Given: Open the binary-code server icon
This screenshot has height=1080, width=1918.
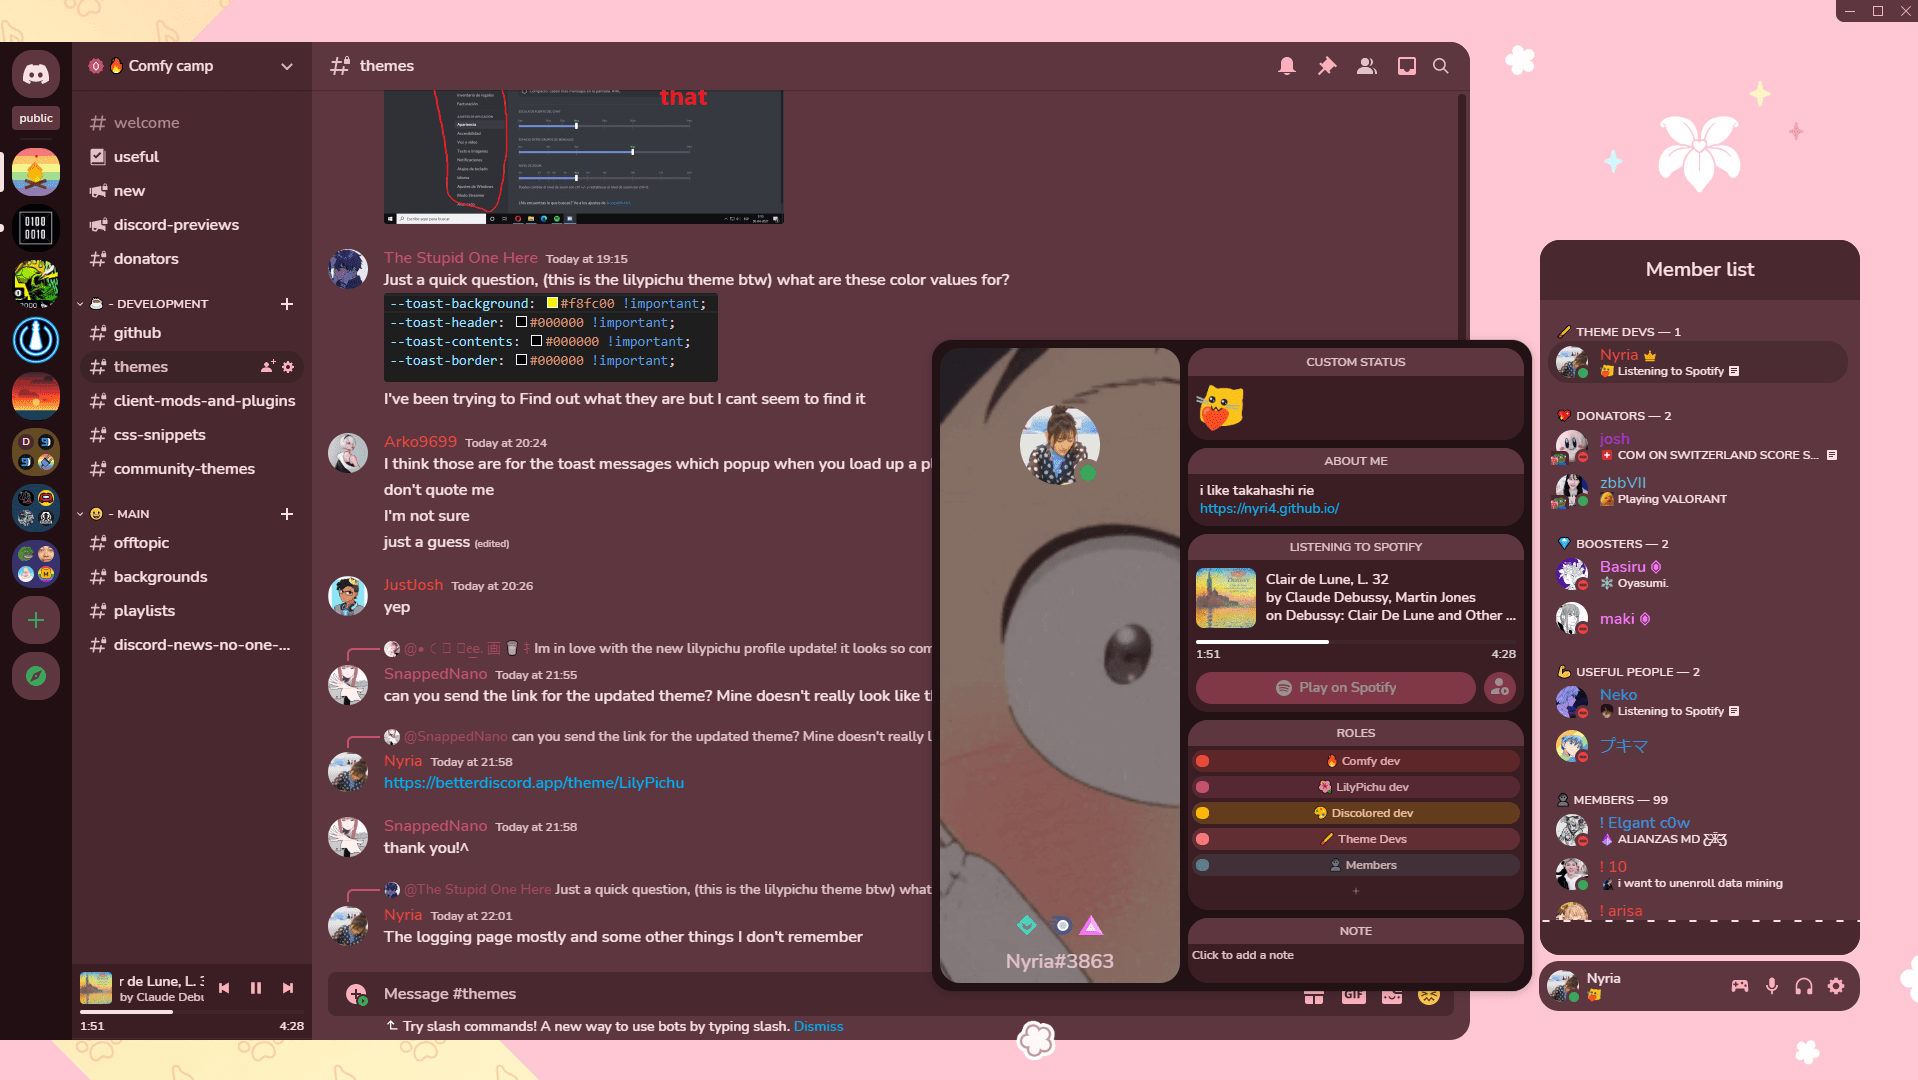Looking at the screenshot, I should (x=36, y=228).
